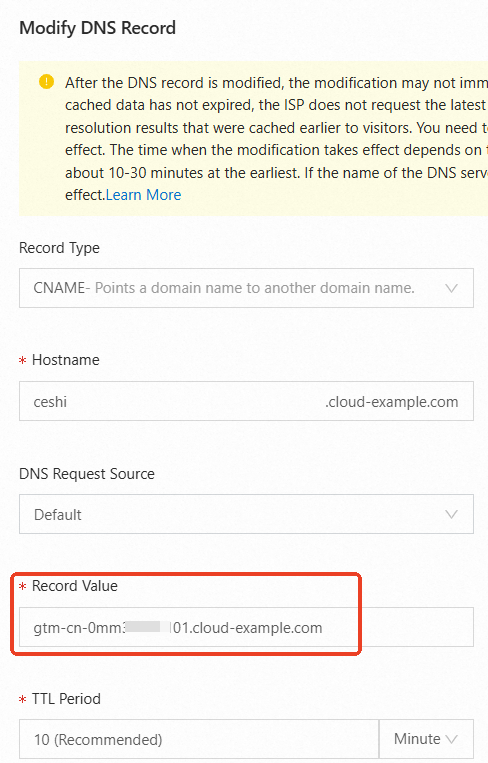Click the chevron arrow beside Default

pyautogui.click(x=452, y=514)
